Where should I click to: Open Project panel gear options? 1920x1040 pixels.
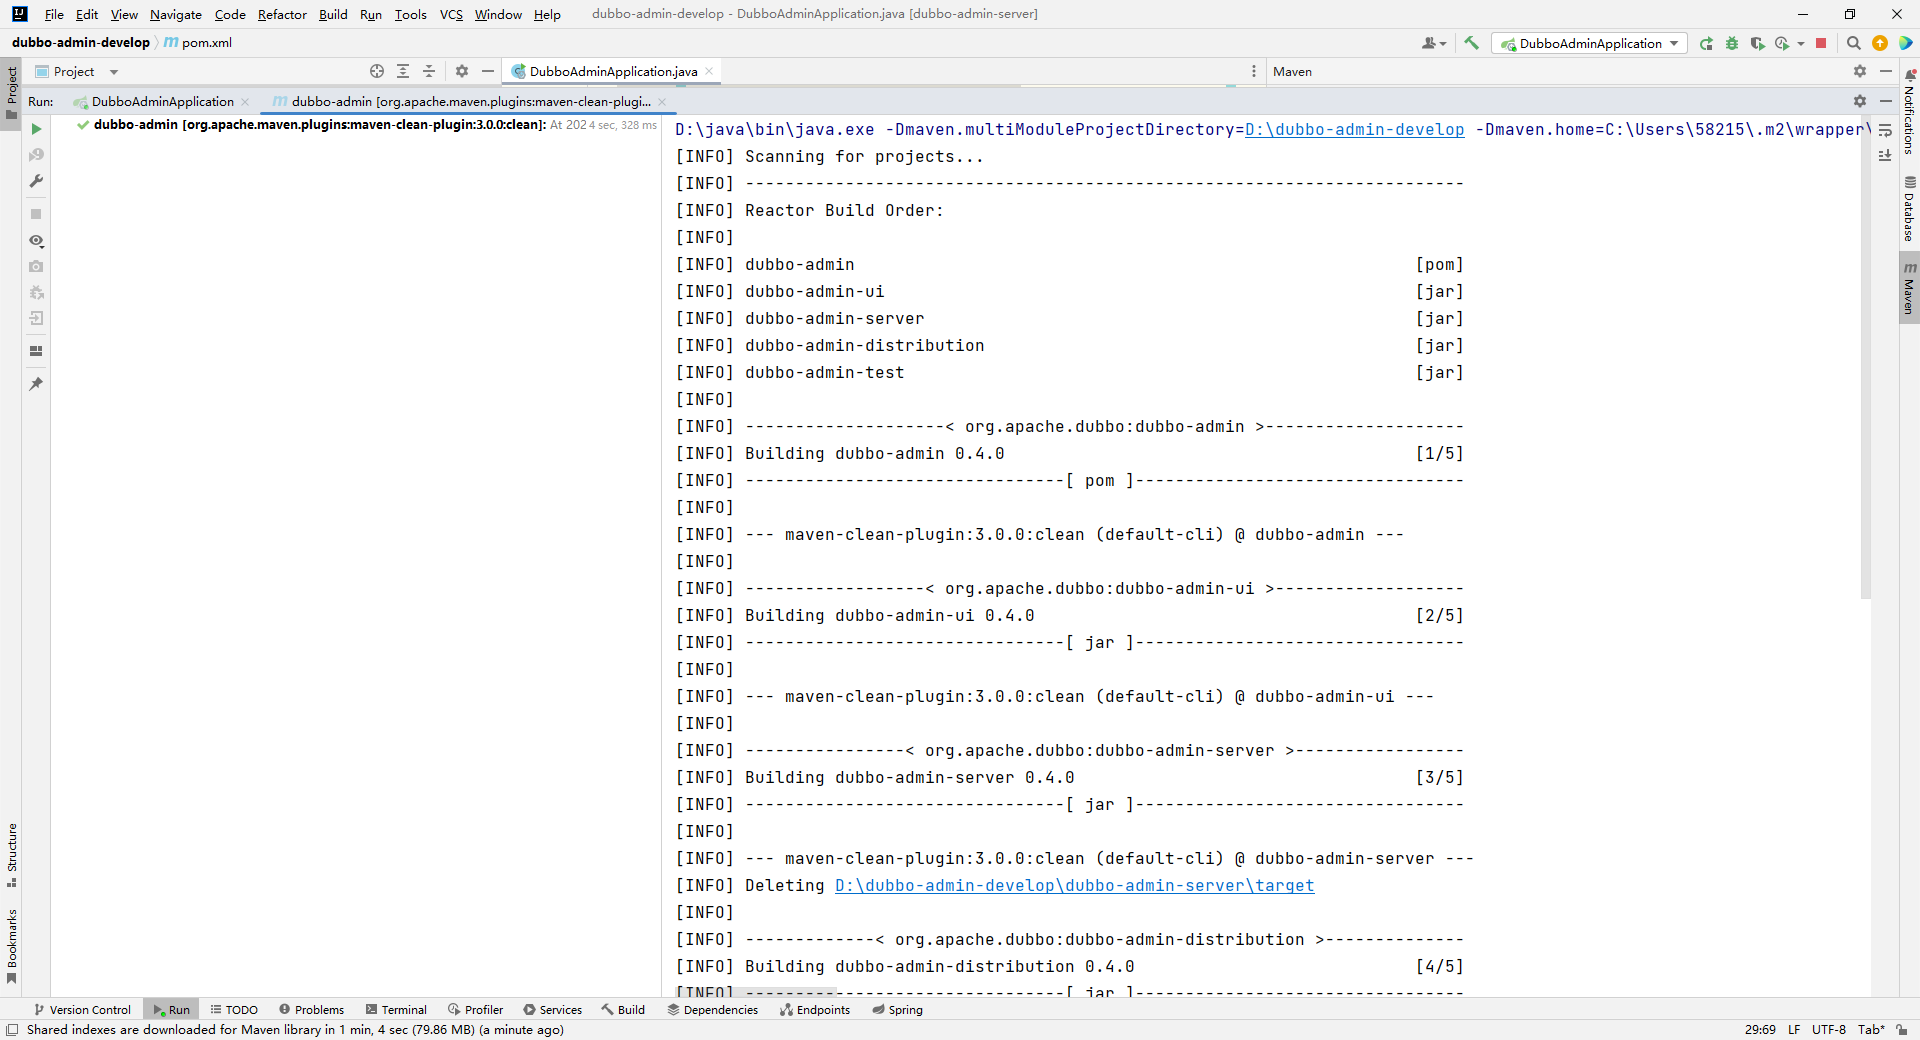(x=462, y=71)
